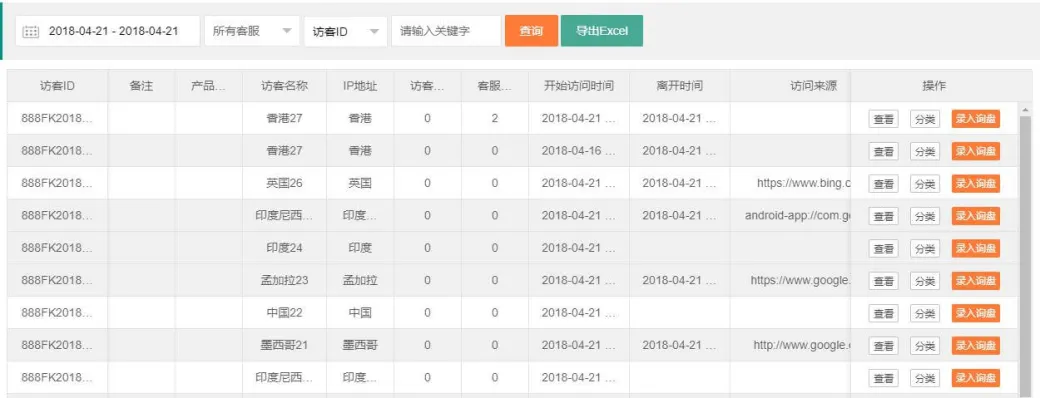Select the 开始访问时间 column header
1040x398 pixels.
pos(578,86)
